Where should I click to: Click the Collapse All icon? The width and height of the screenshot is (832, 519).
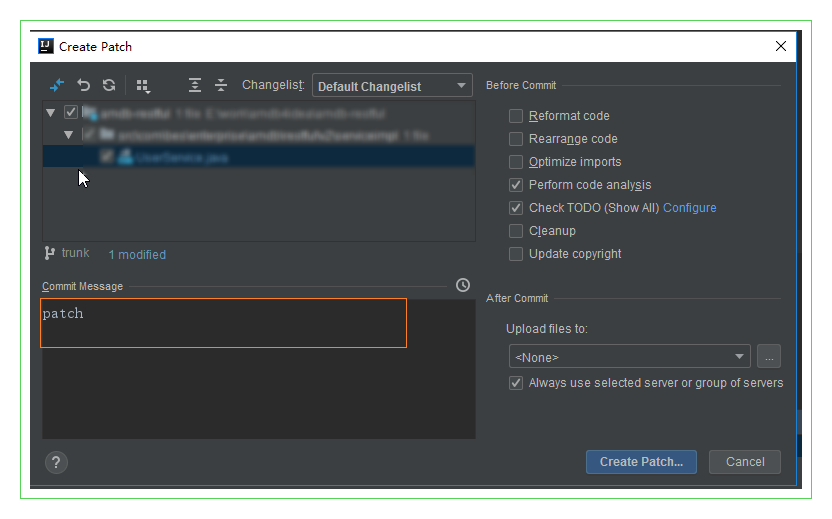pos(221,85)
